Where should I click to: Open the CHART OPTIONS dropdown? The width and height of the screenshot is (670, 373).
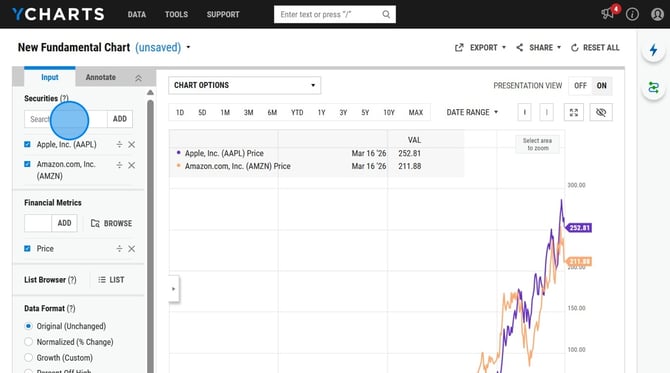[x=244, y=85]
